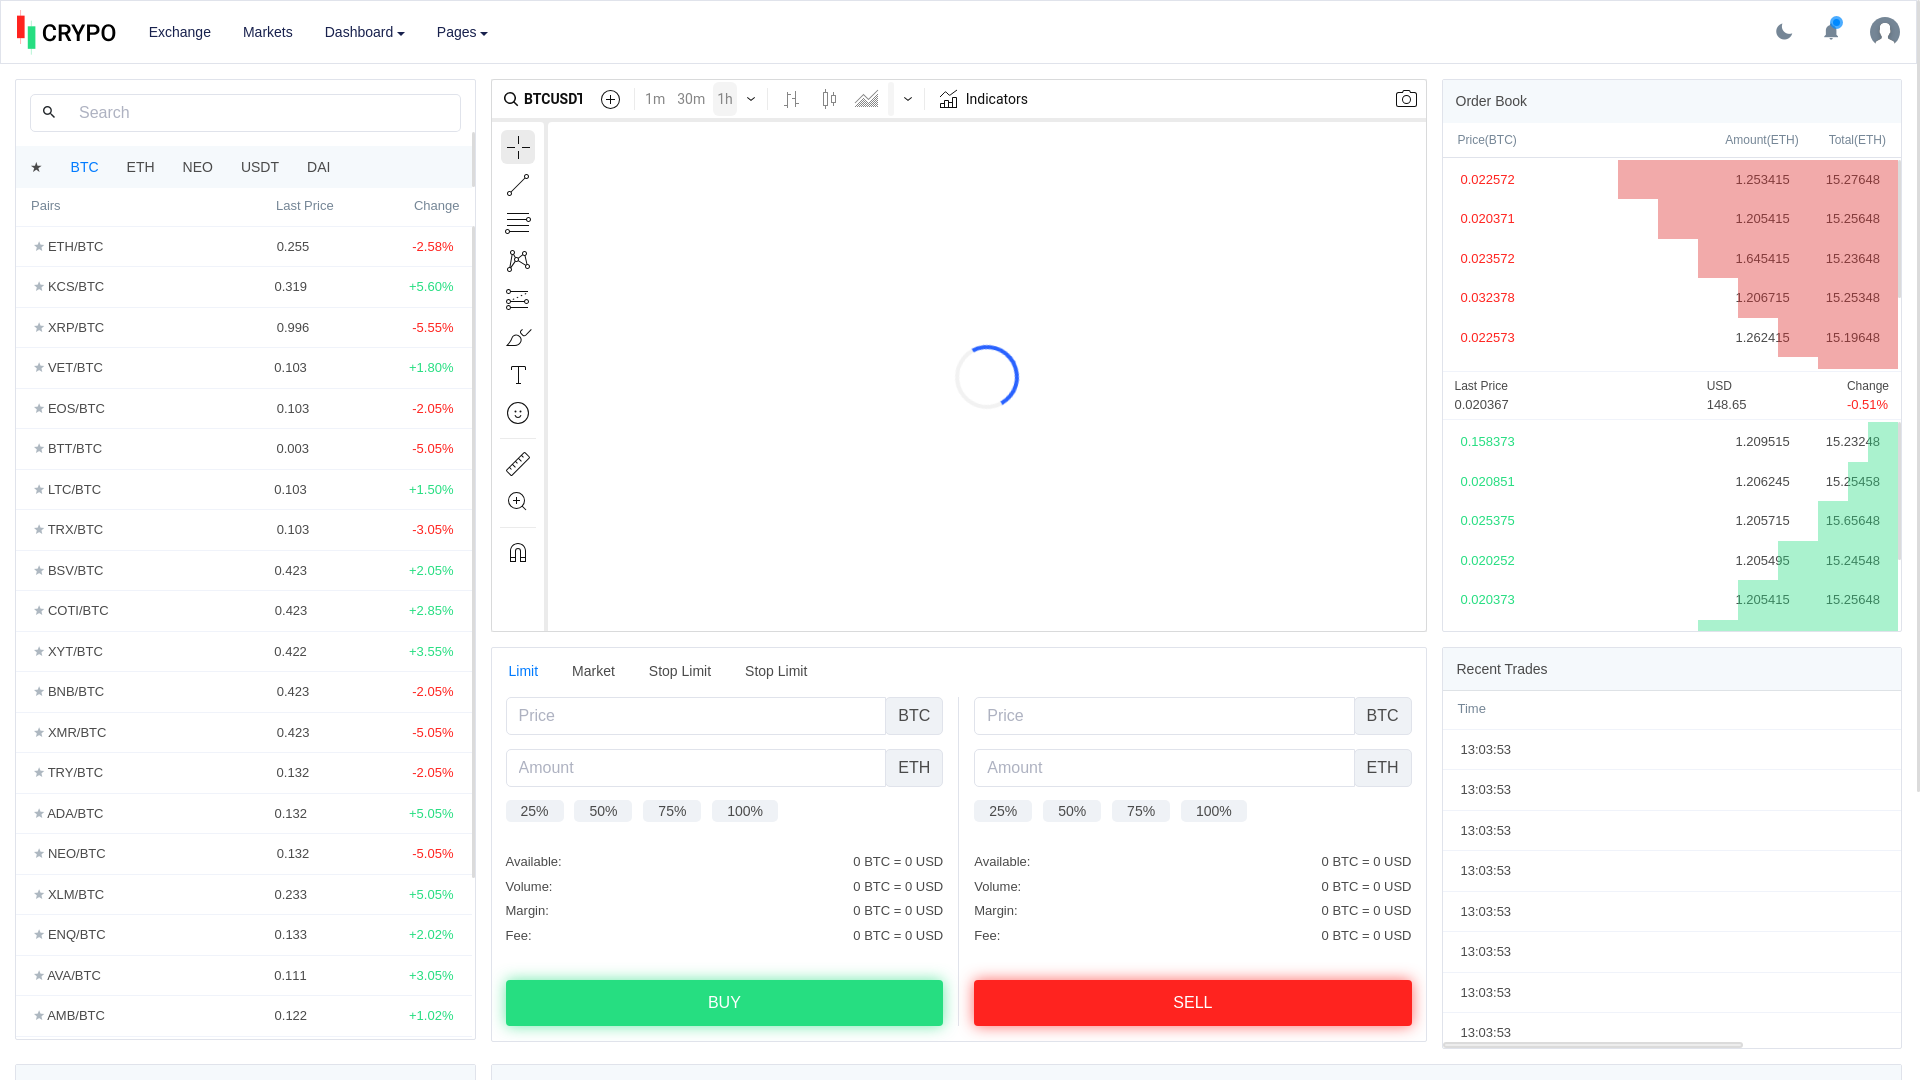Choose 50% in the buy form

click(603, 811)
